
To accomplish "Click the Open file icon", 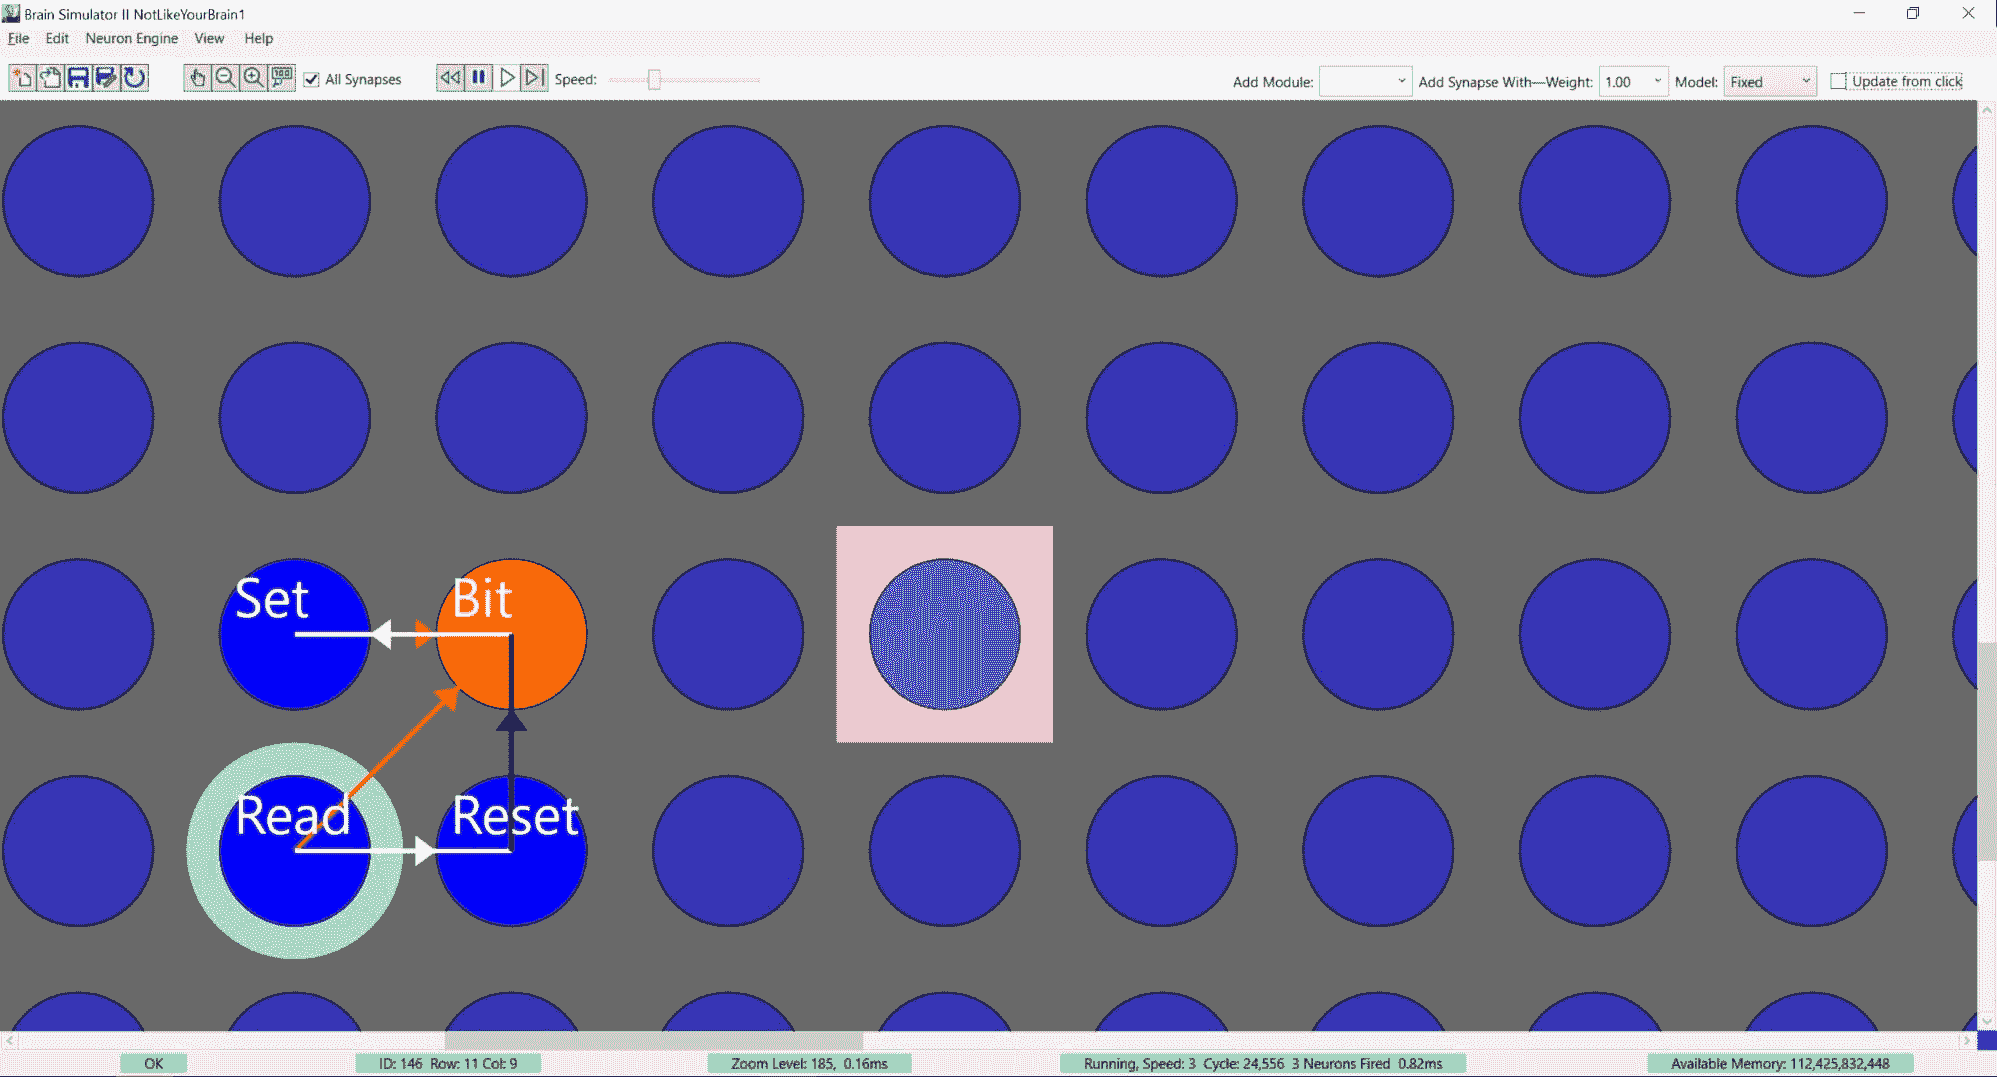I will (50, 78).
